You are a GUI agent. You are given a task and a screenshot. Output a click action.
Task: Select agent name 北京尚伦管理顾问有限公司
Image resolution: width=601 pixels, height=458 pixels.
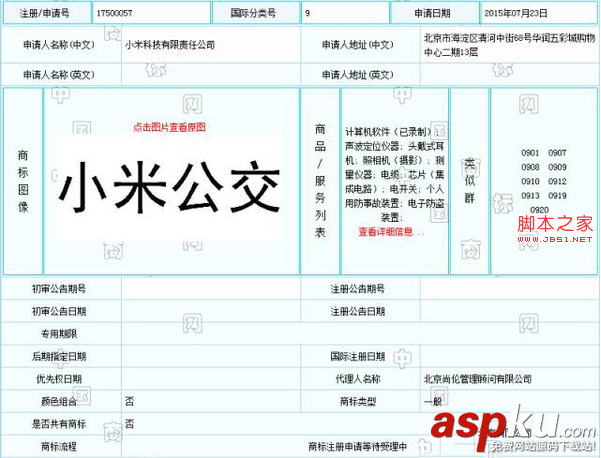point(477,379)
